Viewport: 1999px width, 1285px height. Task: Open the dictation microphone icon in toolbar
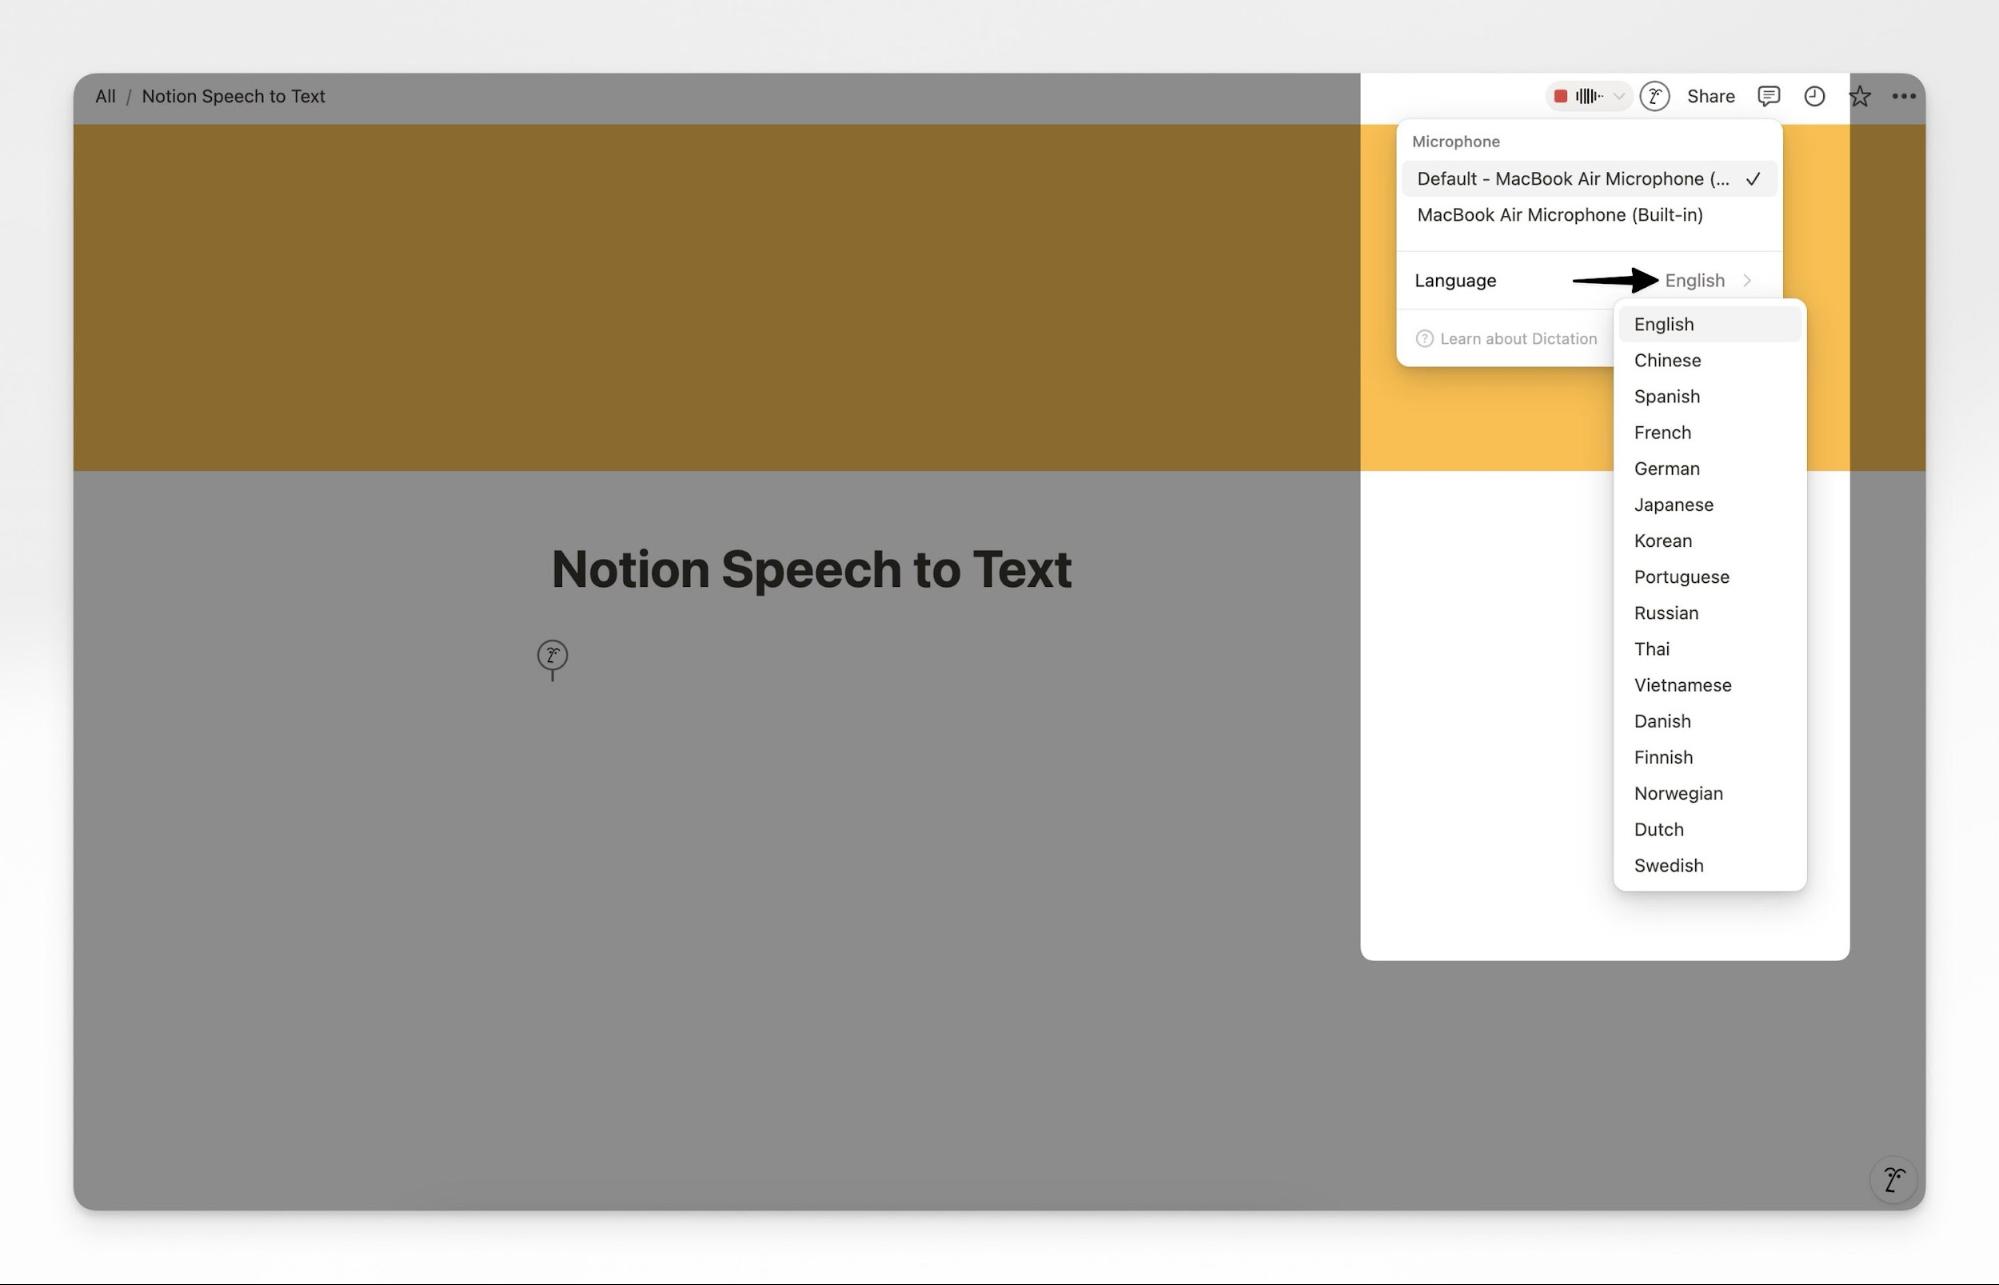coord(1656,96)
